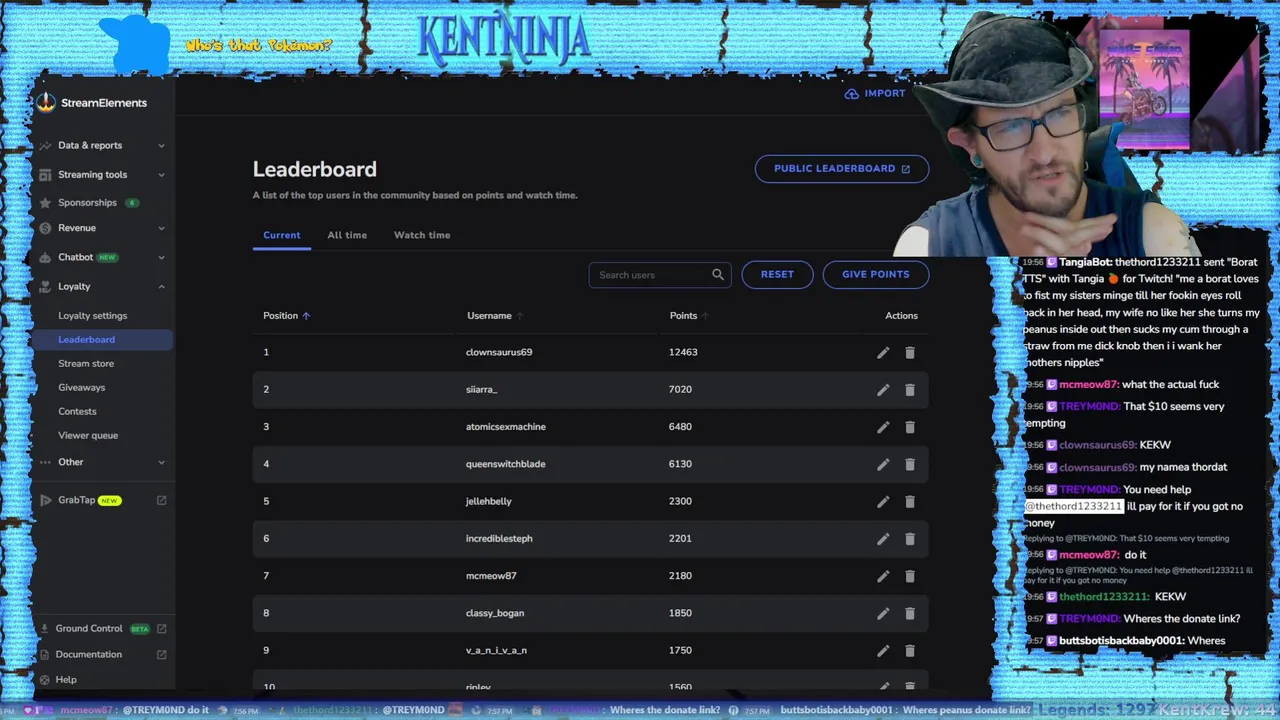Click the IMPORT button

[x=875, y=93]
